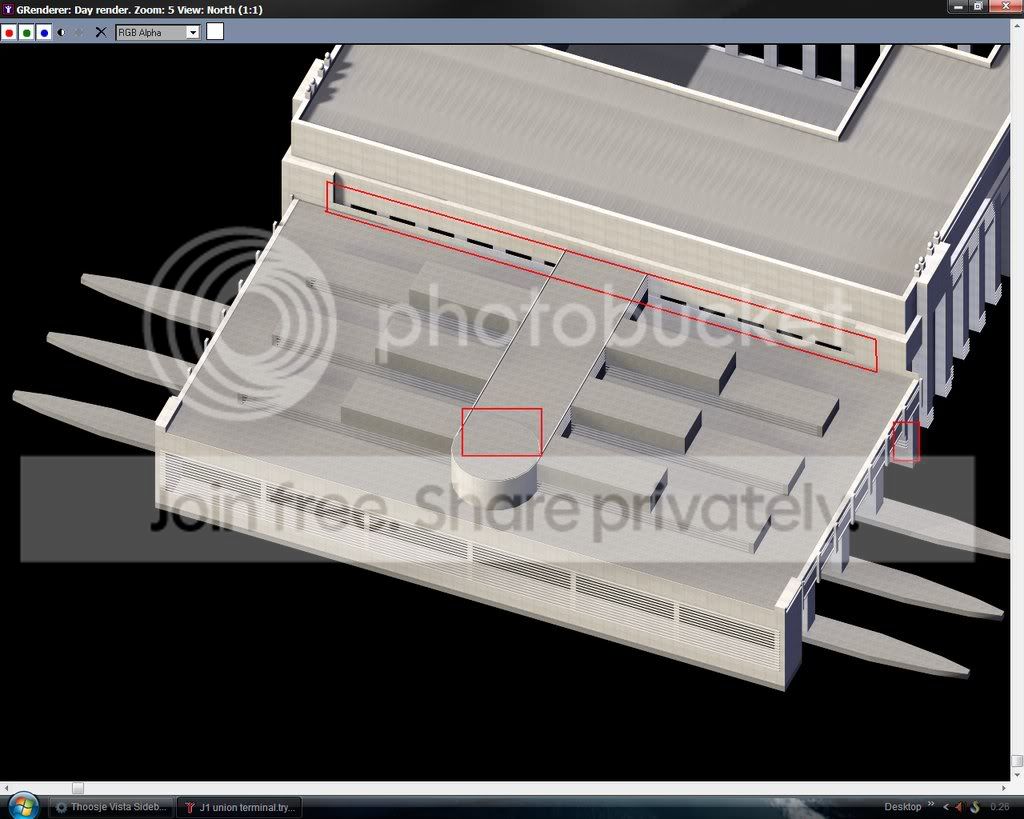Image resolution: width=1024 pixels, height=819 pixels.
Task: Click the GRenderer title bar icon
Action: [8, 9]
